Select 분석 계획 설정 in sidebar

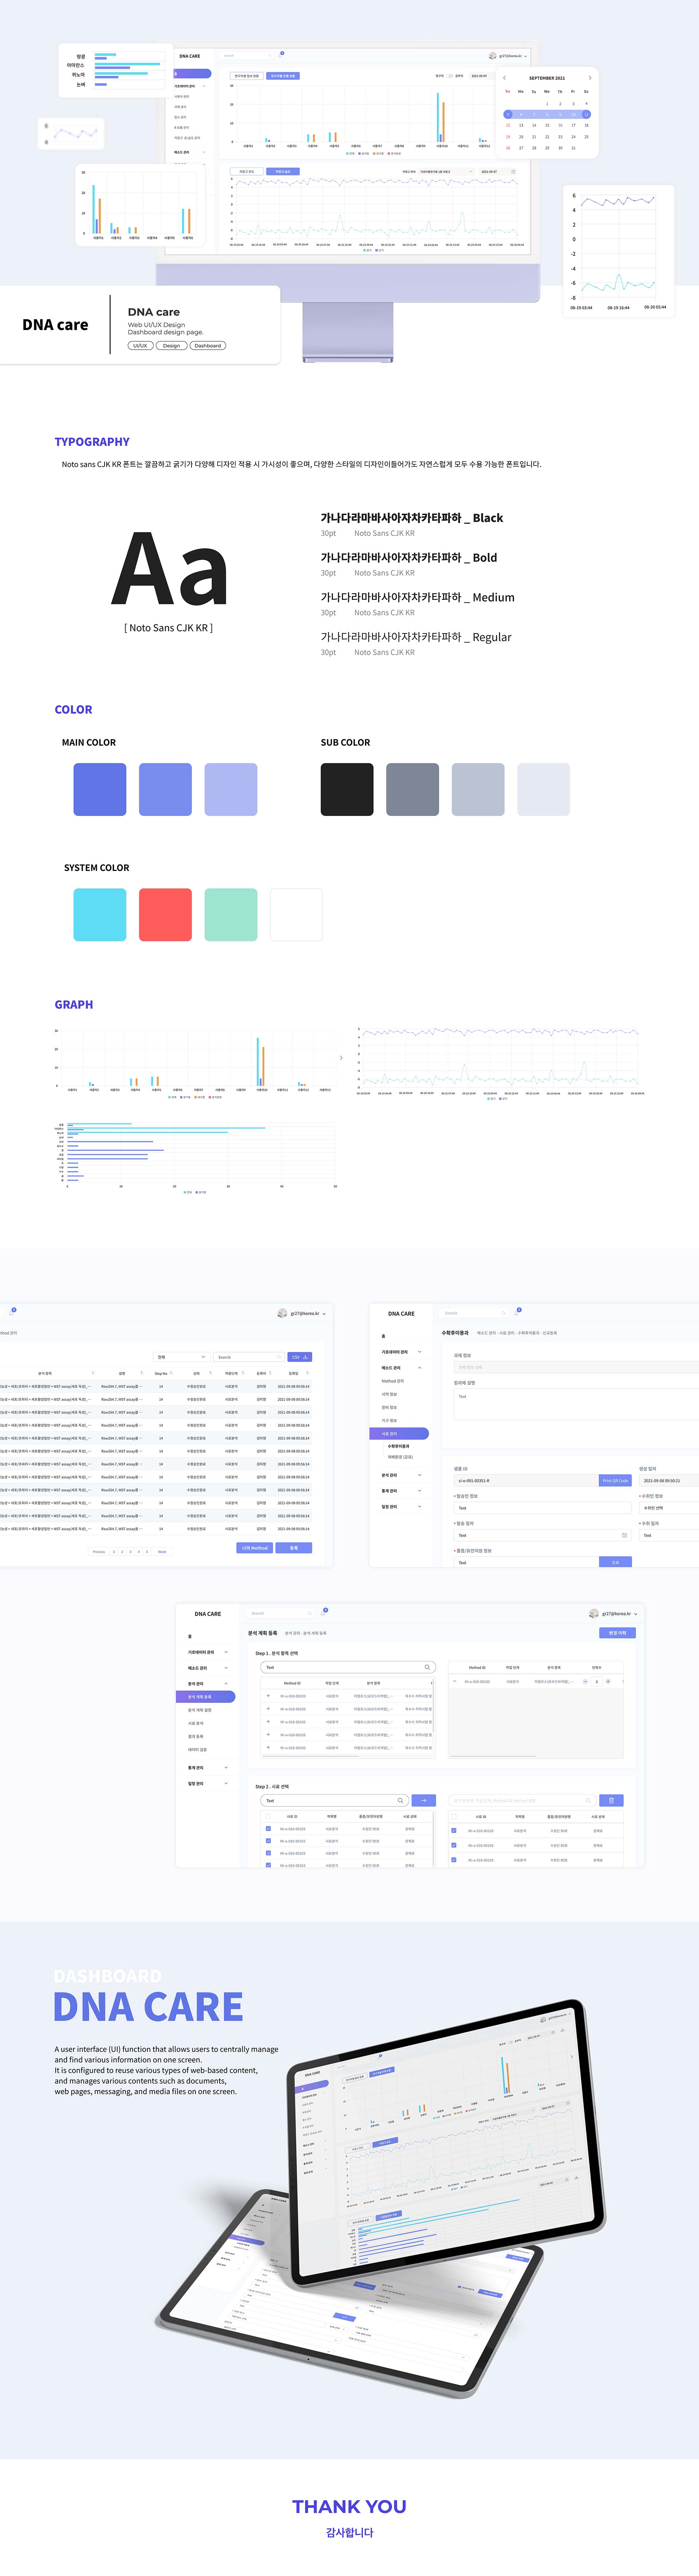click(x=200, y=1710)
